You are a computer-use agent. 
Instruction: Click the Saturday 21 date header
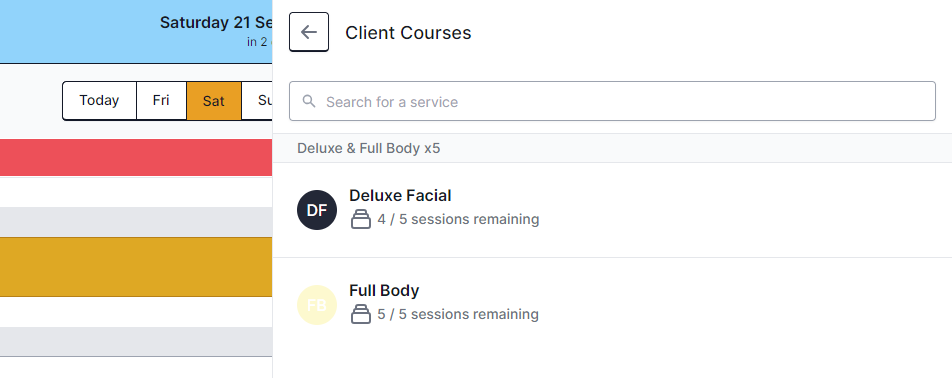point(216,22)
